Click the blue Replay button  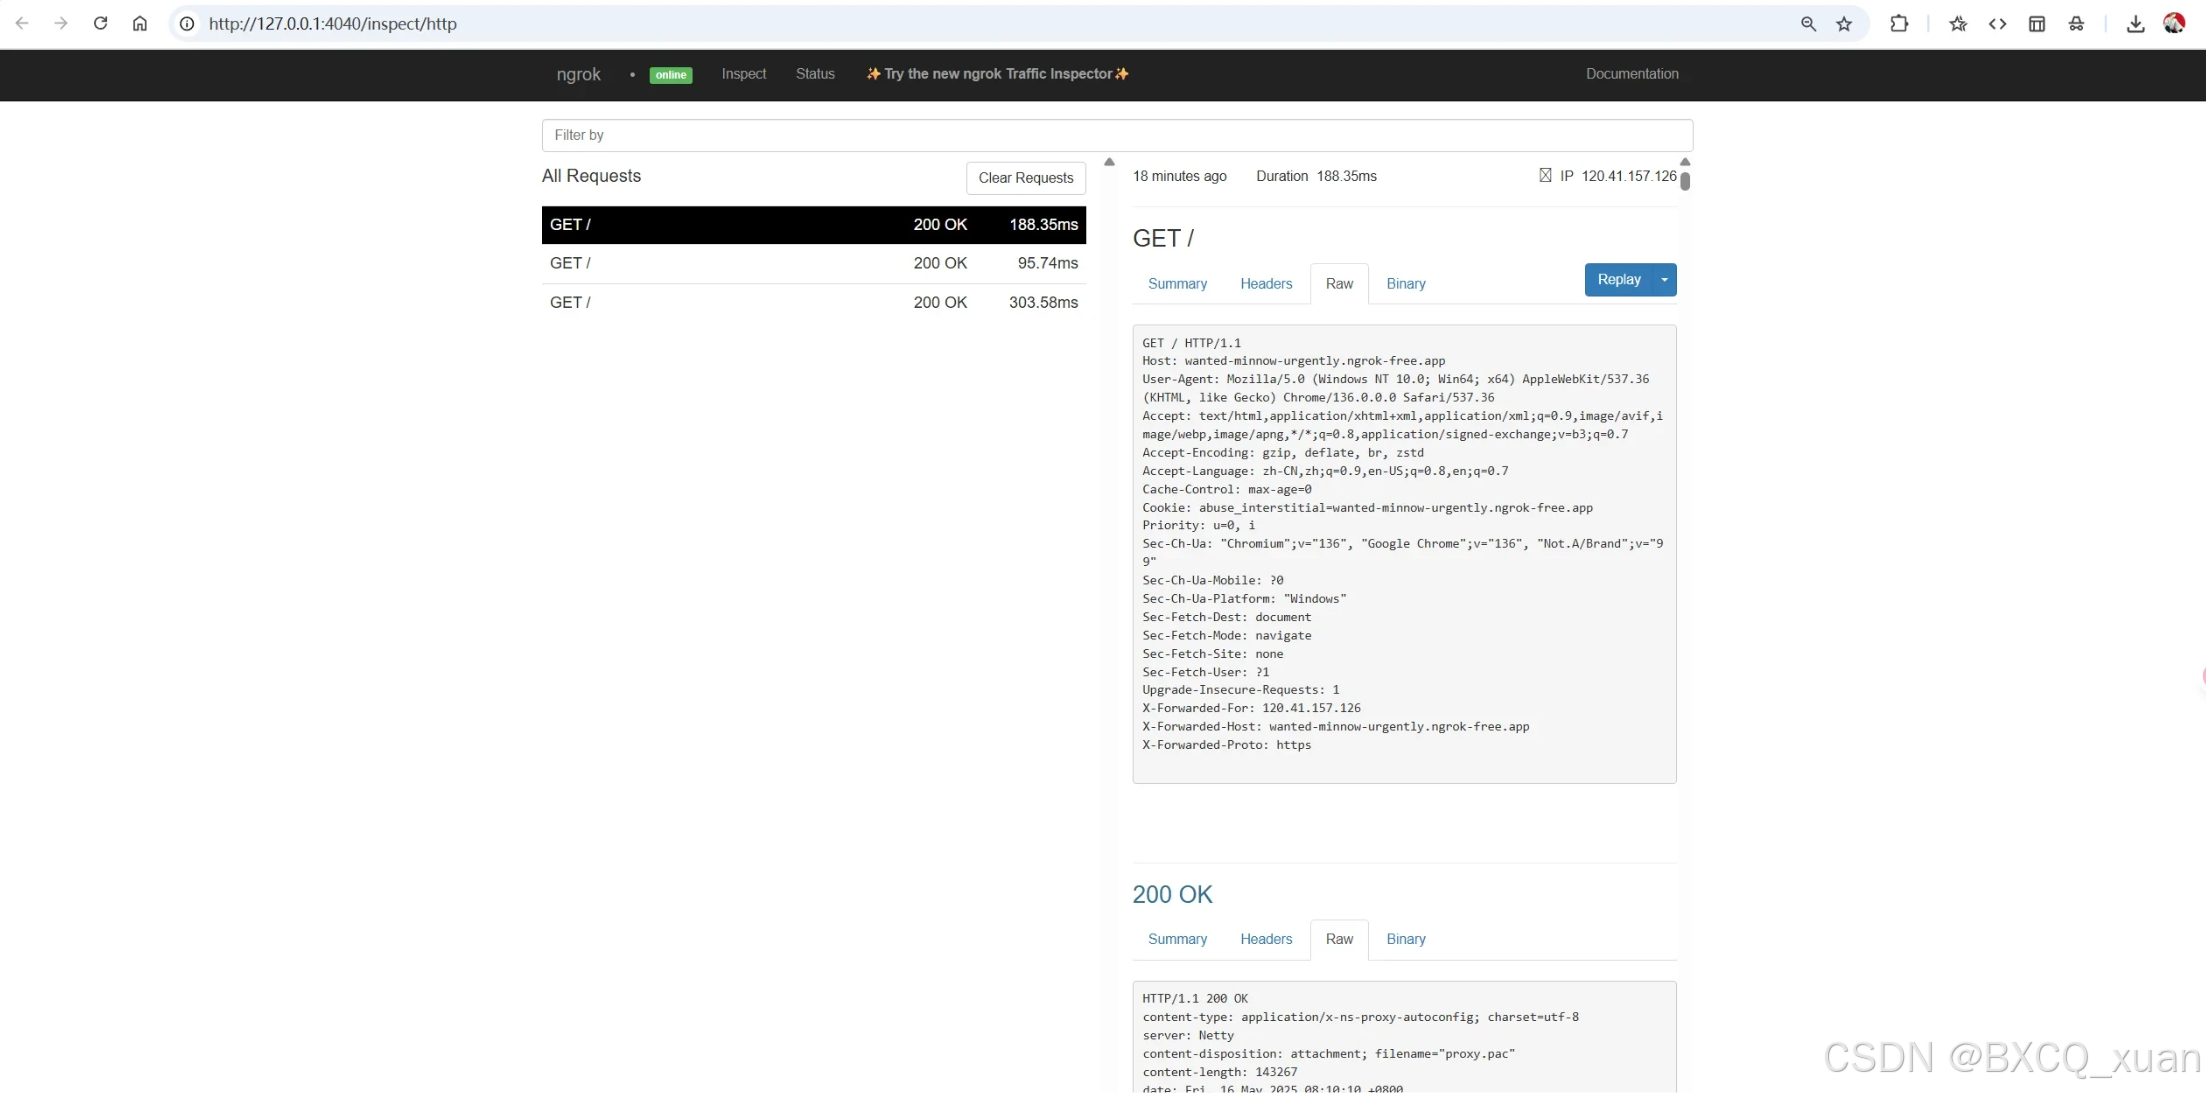click(x=1618, y=280)
